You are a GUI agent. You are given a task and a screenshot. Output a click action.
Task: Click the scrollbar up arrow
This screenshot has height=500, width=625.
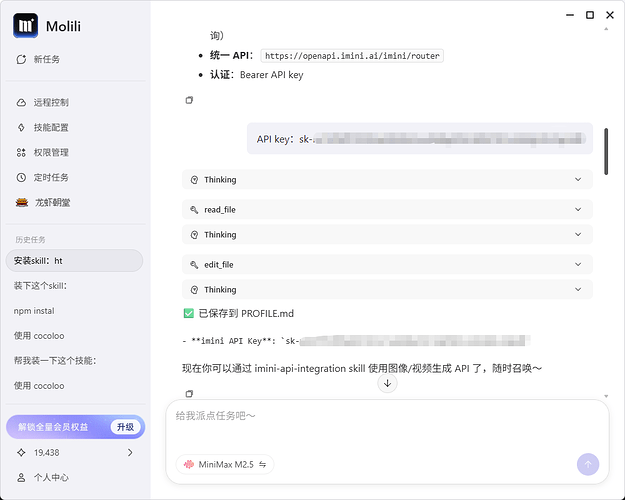(x=606, y=29)
